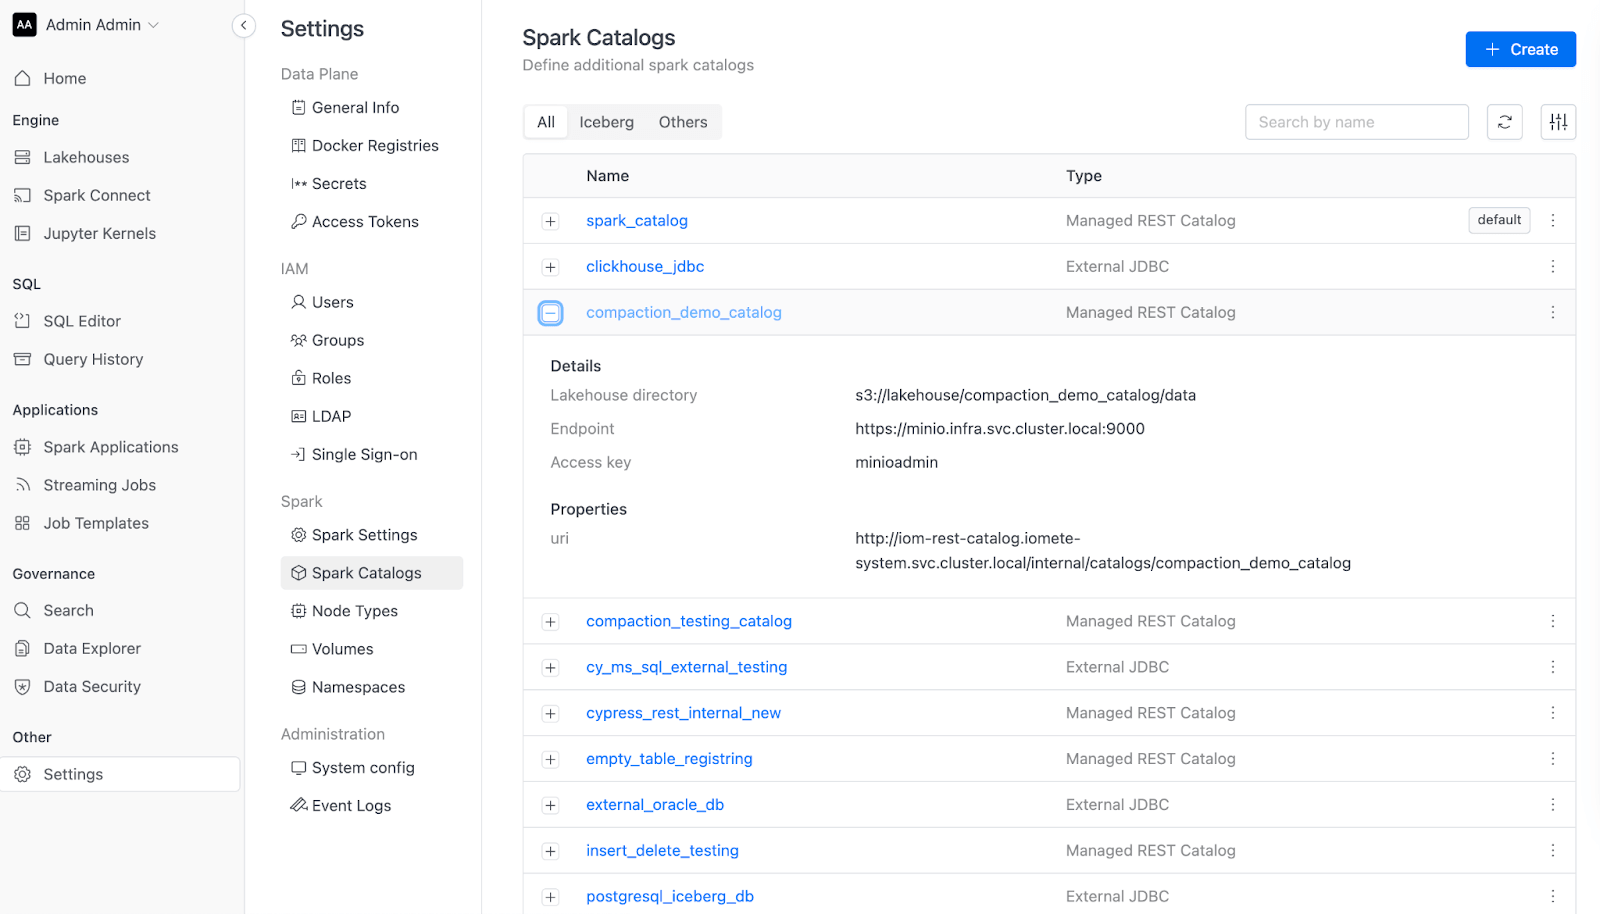Open the compaction_testing_catalog link
The height and width of the screenshot is (914, 1600).
click(689, 621)
